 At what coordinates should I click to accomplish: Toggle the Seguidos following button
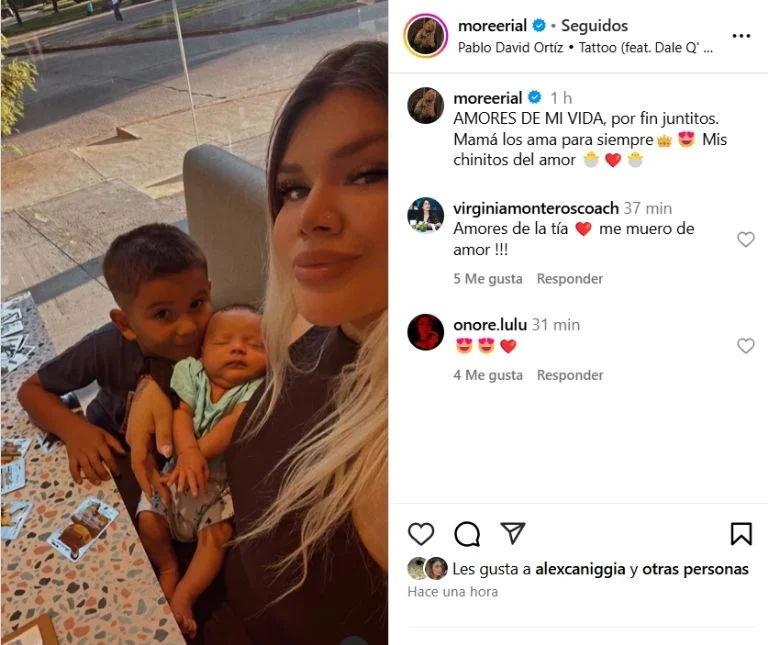coord(594,25)
